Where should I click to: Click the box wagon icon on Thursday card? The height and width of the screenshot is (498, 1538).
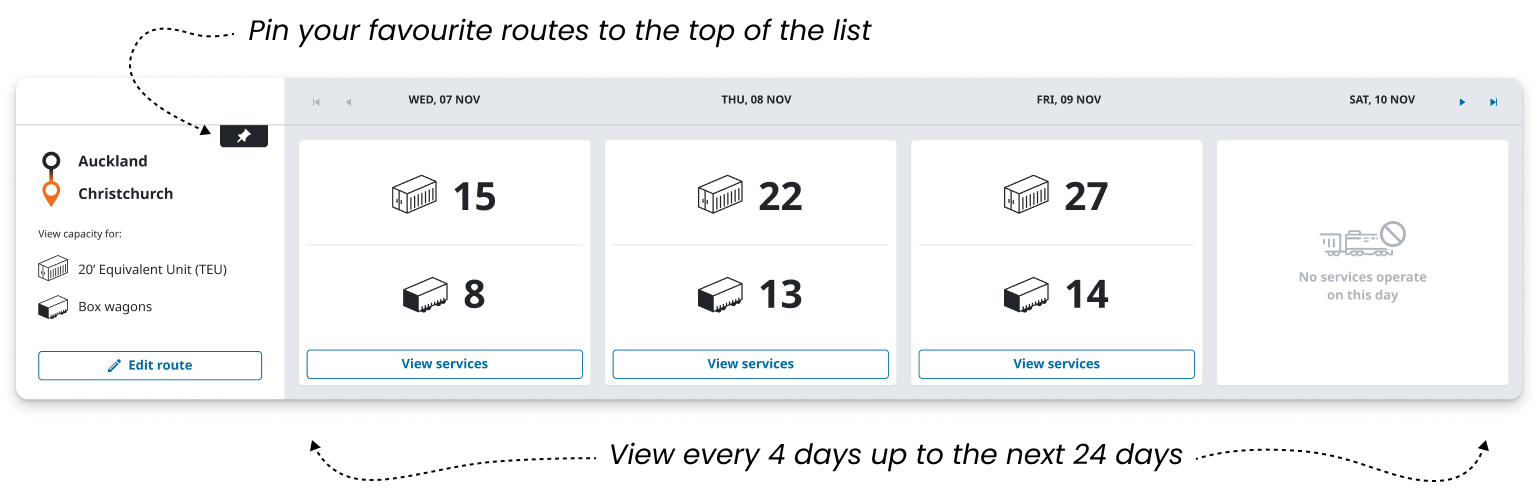(721, 295)
